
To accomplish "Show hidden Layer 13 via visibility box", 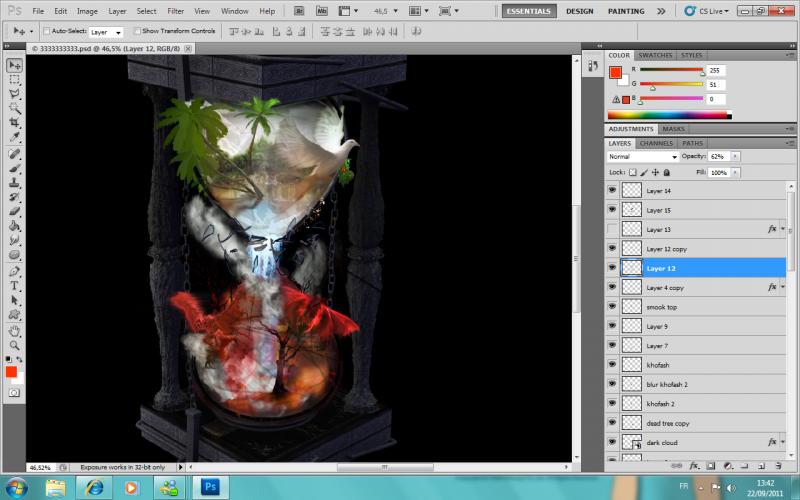I will pos(612,229).
